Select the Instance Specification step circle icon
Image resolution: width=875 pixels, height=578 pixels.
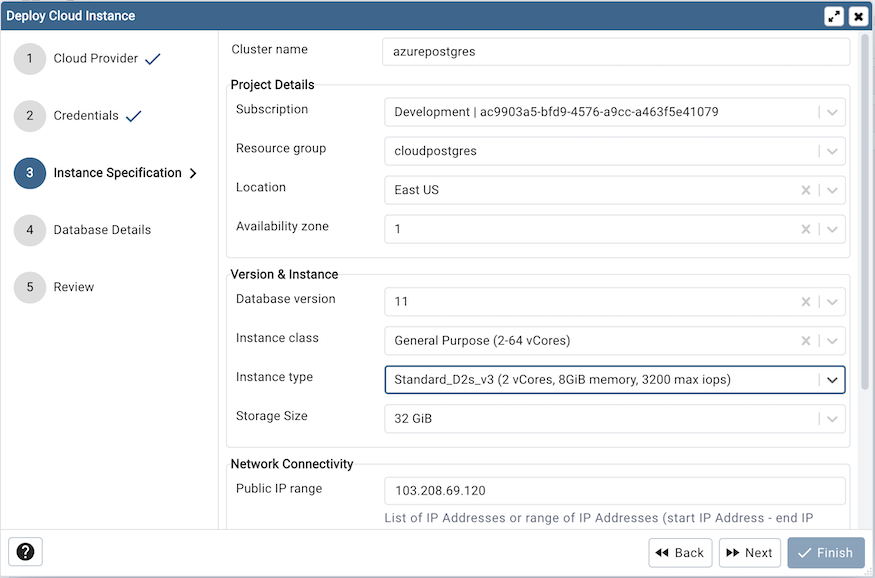click(x=29, y=173)
